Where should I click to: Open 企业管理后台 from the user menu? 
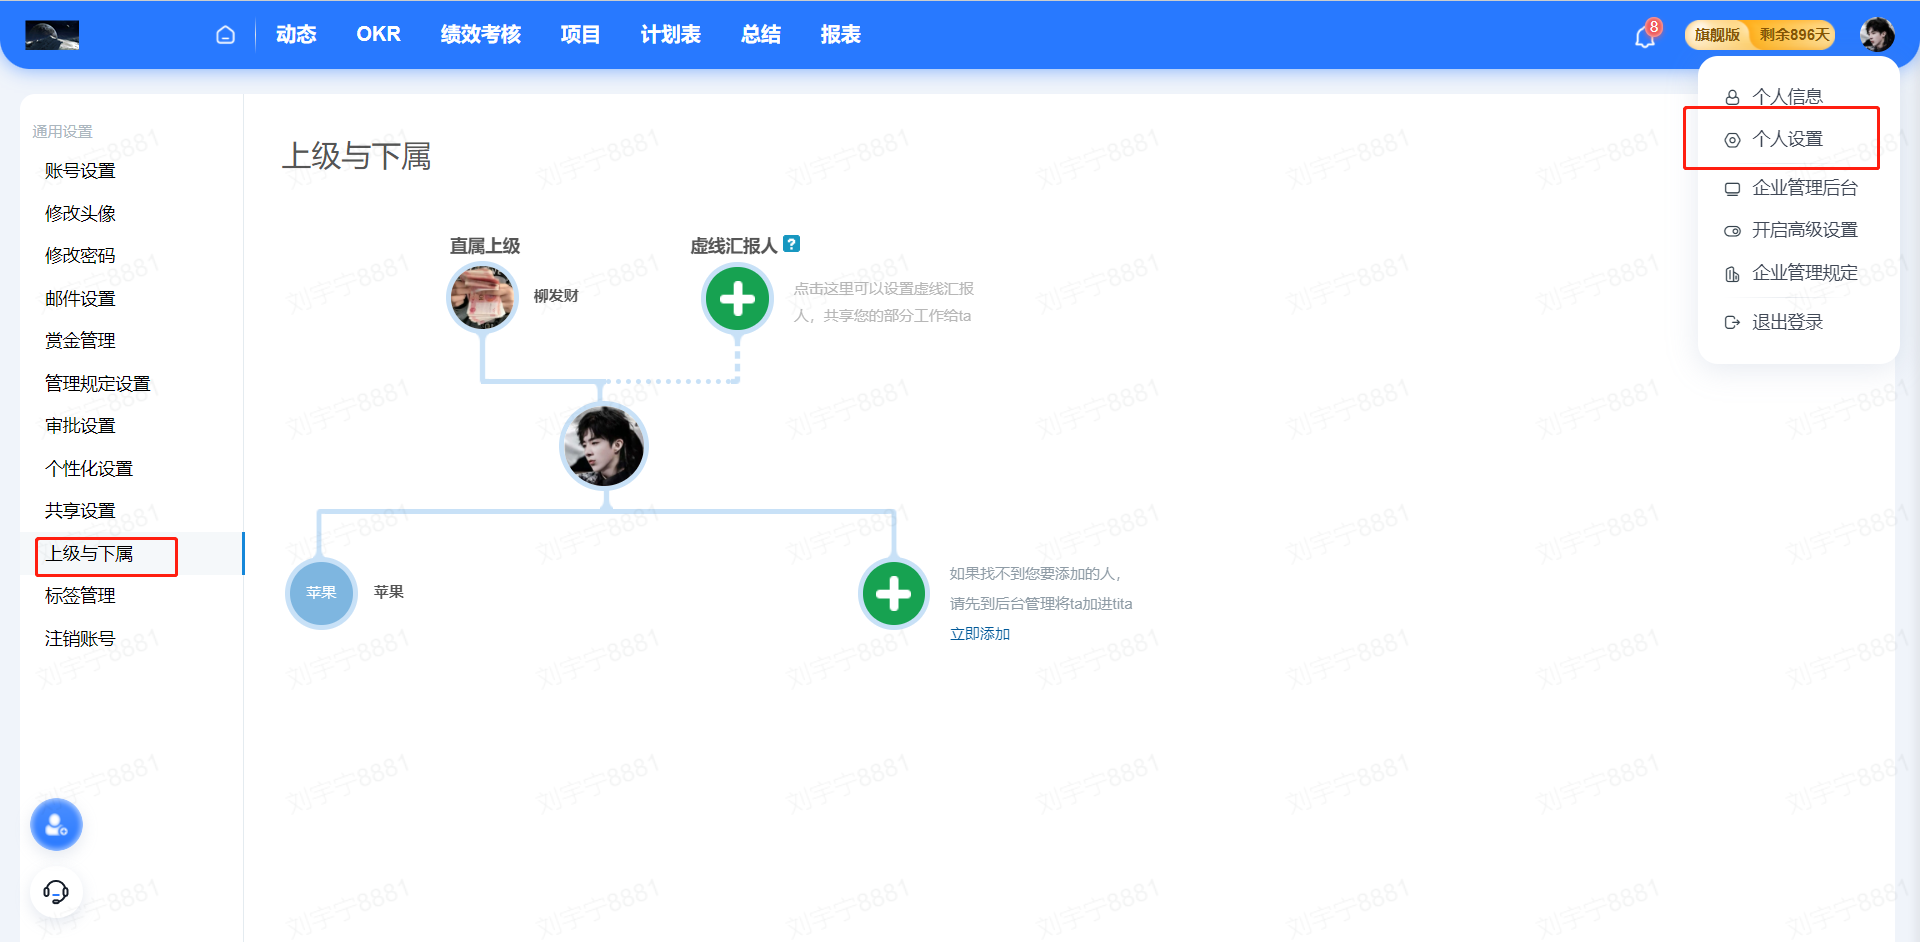[1804, 188]
